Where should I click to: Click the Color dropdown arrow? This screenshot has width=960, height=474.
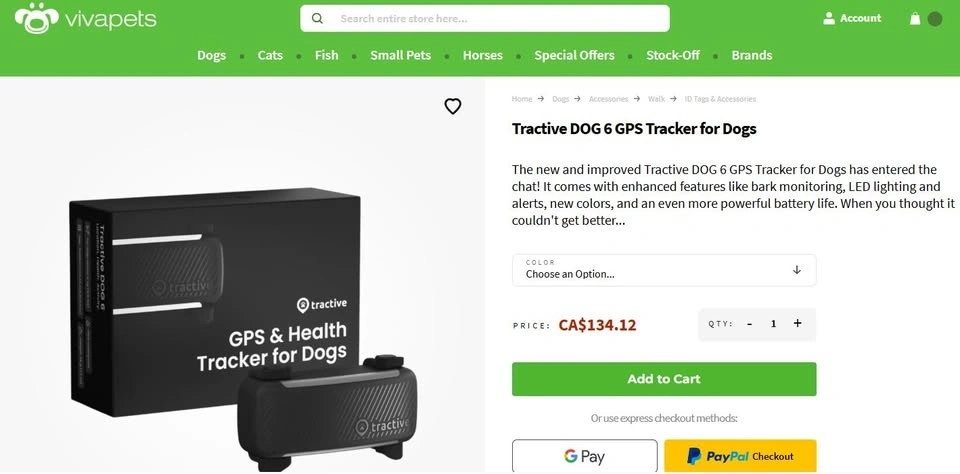pyautogui.click(x=797, y=270)
